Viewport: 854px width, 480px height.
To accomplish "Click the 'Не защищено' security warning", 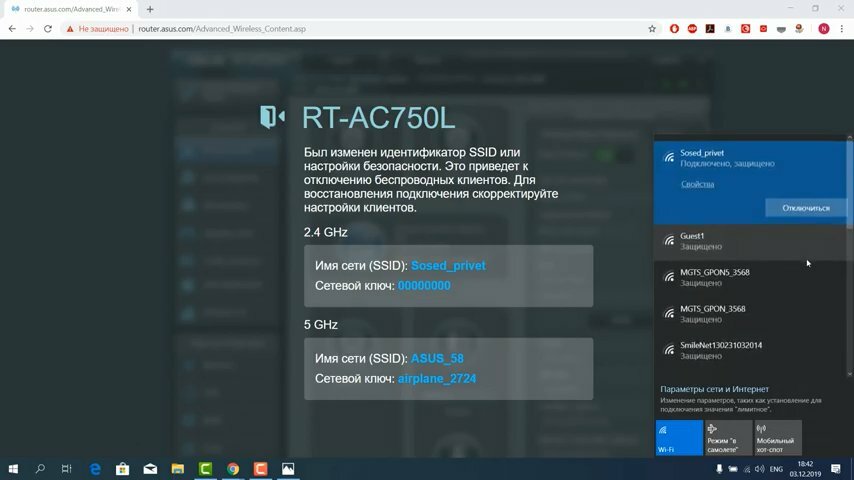I will 97,29.
